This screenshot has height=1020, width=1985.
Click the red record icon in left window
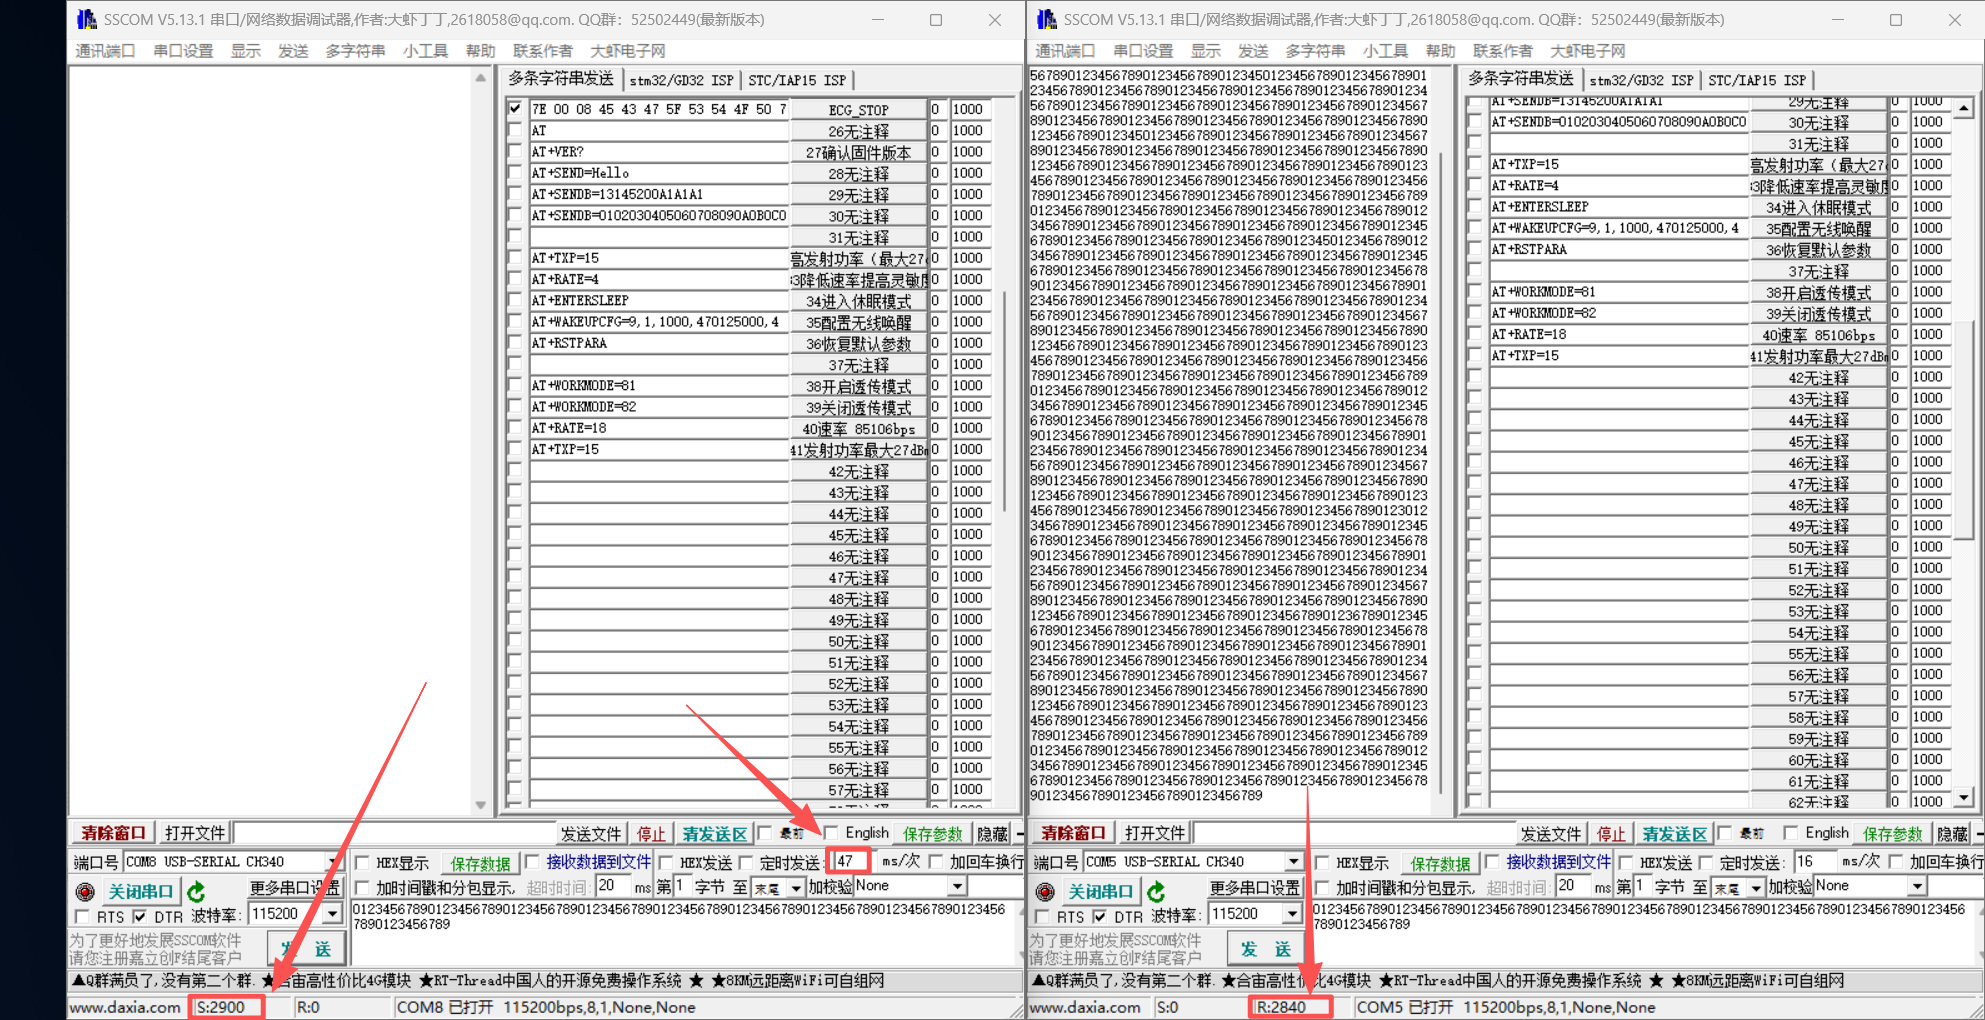pyautogui.click(x=85, y=891)
